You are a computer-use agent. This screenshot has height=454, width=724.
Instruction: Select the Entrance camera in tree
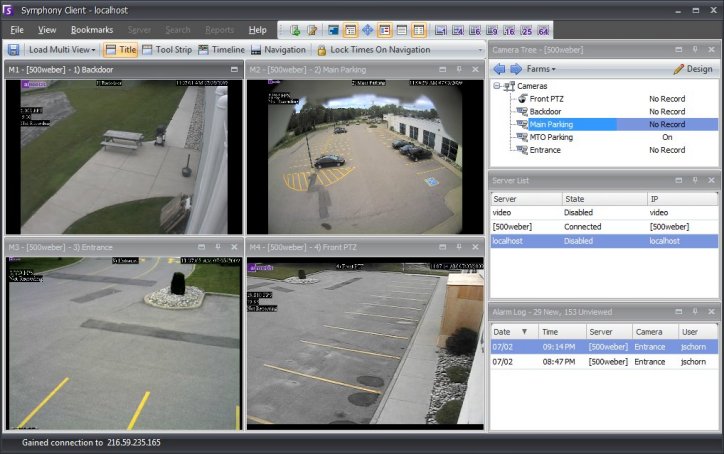point(545,150)
